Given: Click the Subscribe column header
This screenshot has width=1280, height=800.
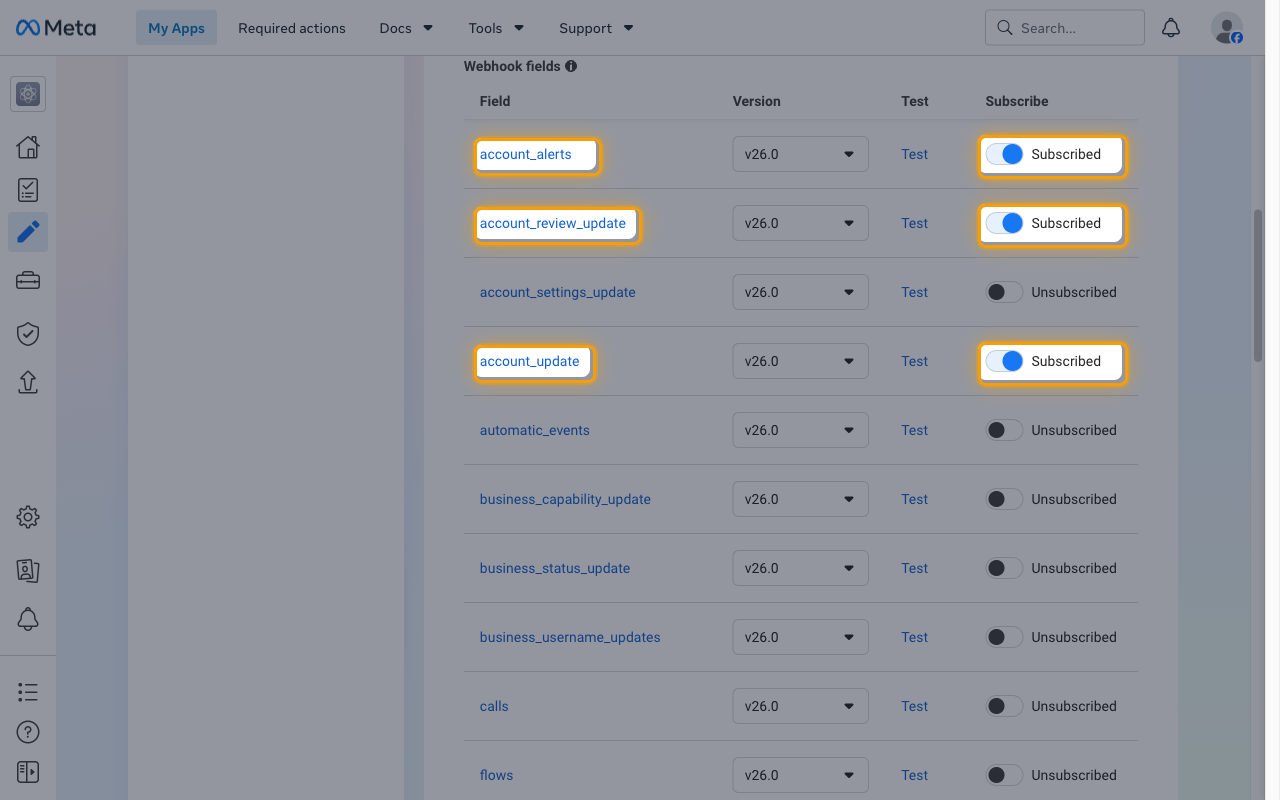Looking at the screenshot, I should 1017,101.
